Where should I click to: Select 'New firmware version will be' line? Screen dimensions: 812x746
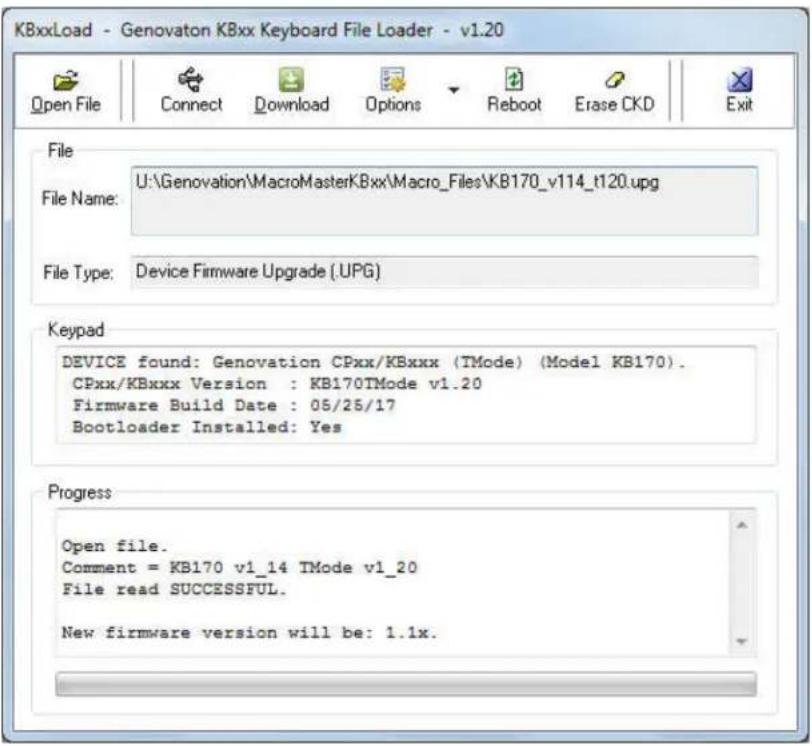pos(250,633)
